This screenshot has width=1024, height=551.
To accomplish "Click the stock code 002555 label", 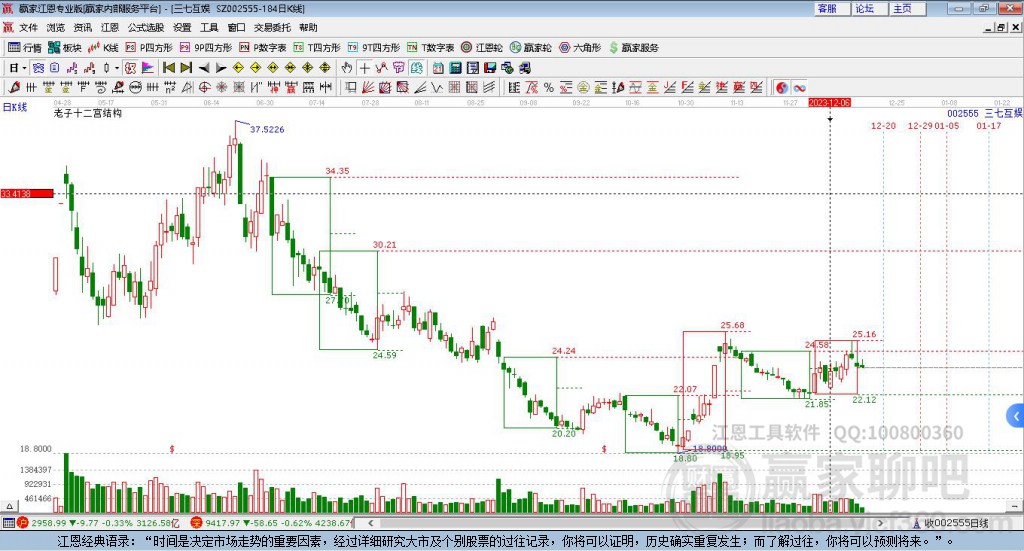I will (963, 114).
